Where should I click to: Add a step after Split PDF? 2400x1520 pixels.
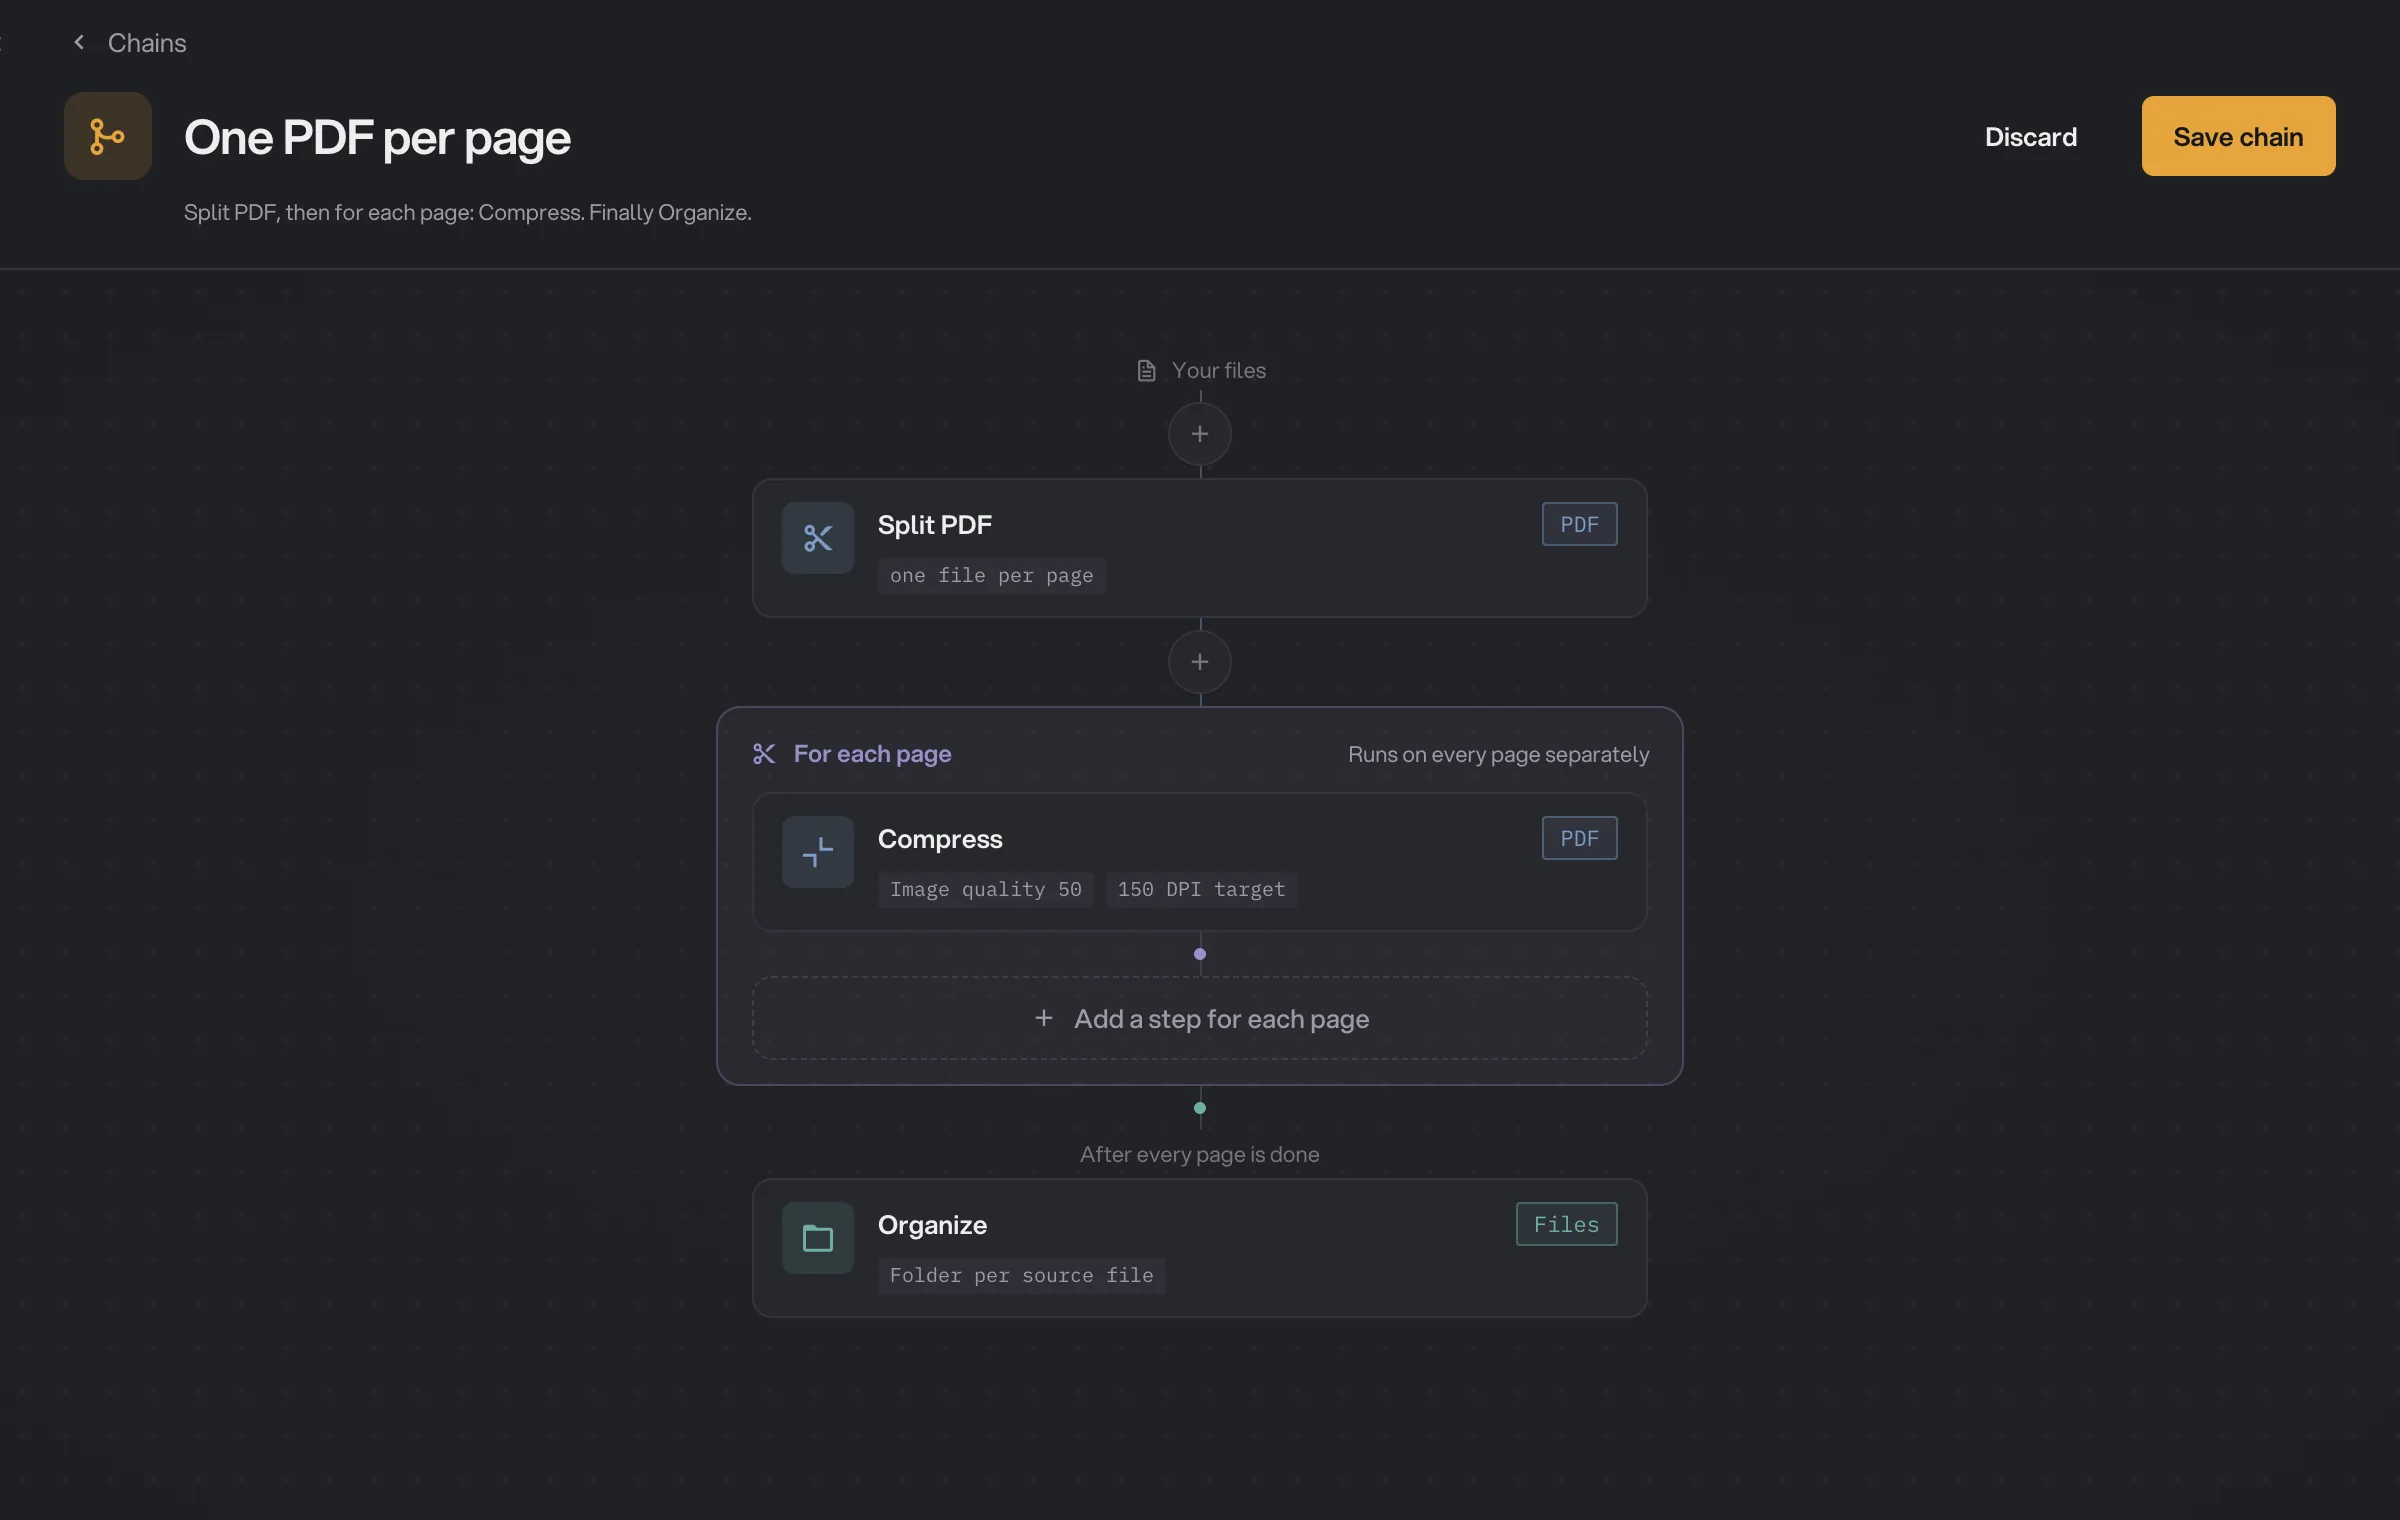(x=1200, y=662)
